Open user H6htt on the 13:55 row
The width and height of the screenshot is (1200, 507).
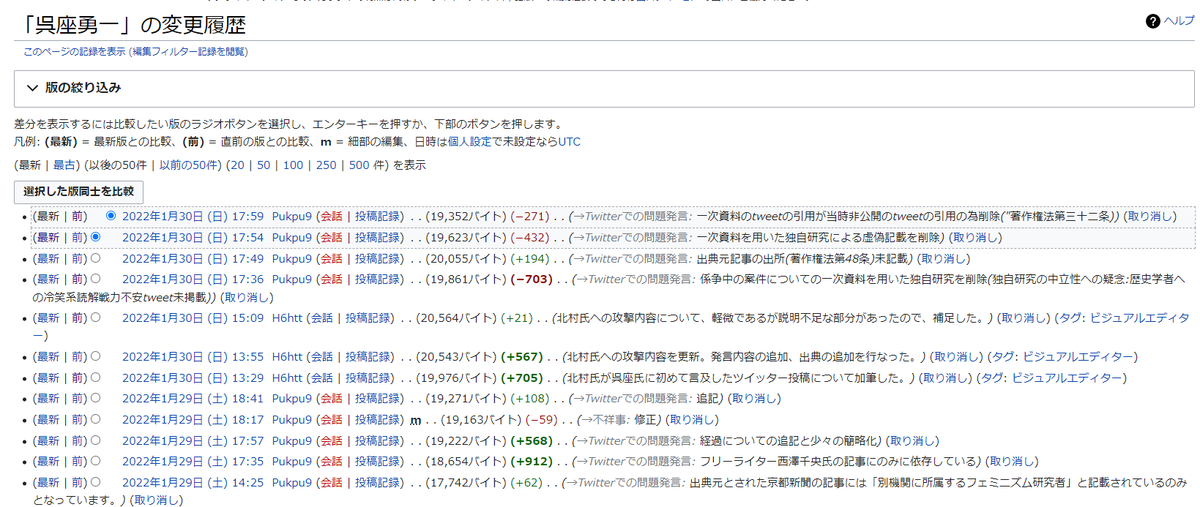coord(287,357)
